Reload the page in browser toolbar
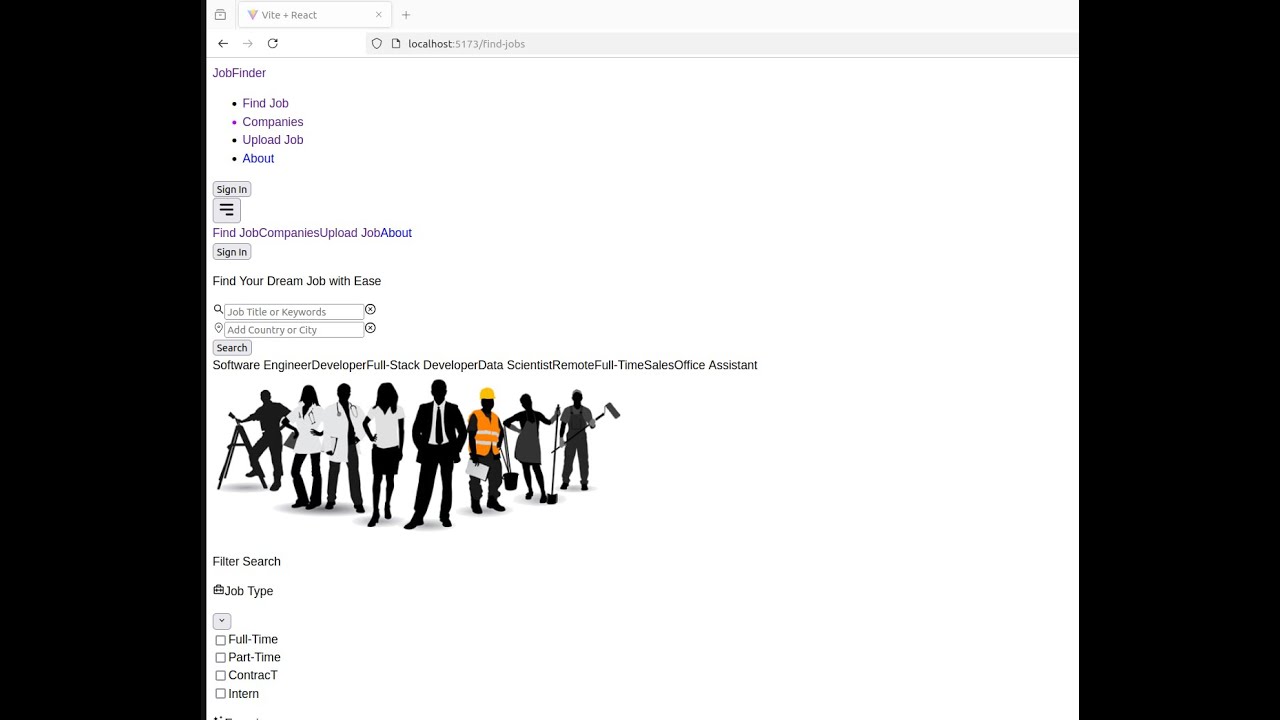The image size is (1280, 720). tap(273, 44)
